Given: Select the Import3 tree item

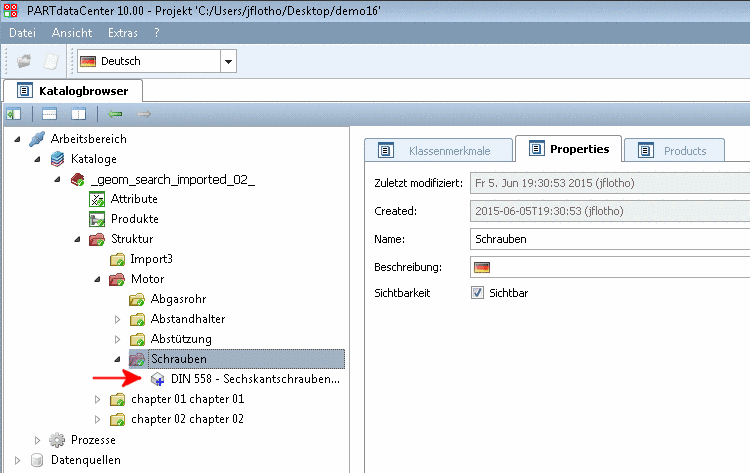Looking at the screenshot, I should point(151,259).
